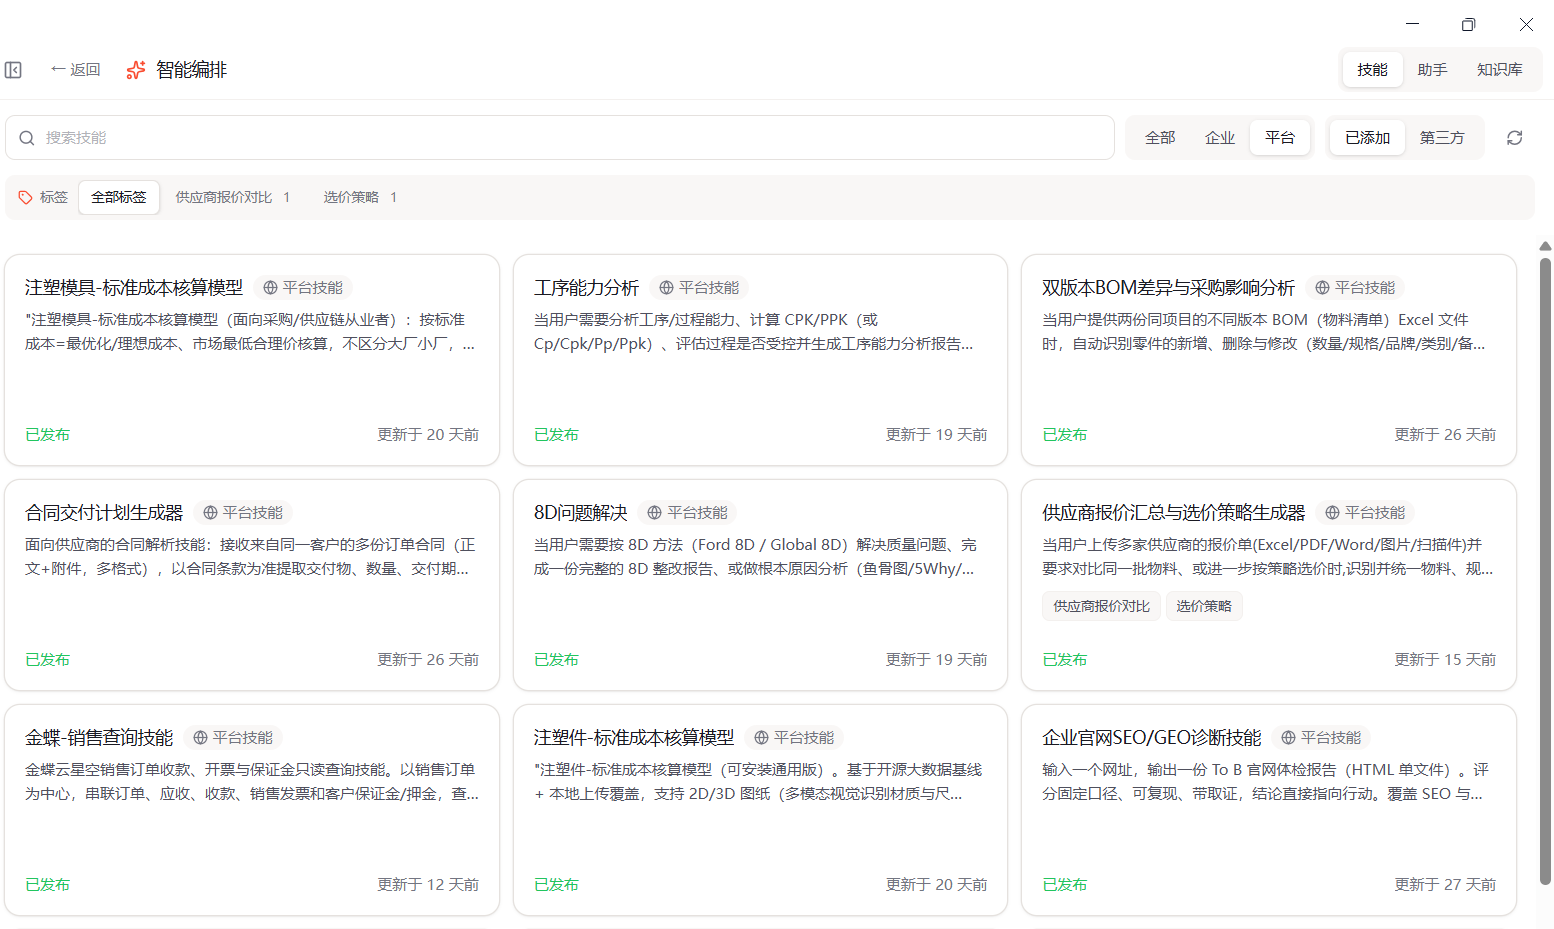Go back using the 返回 button
Image resolution: width=1554 pixels, height=929 pixels.
75,70
